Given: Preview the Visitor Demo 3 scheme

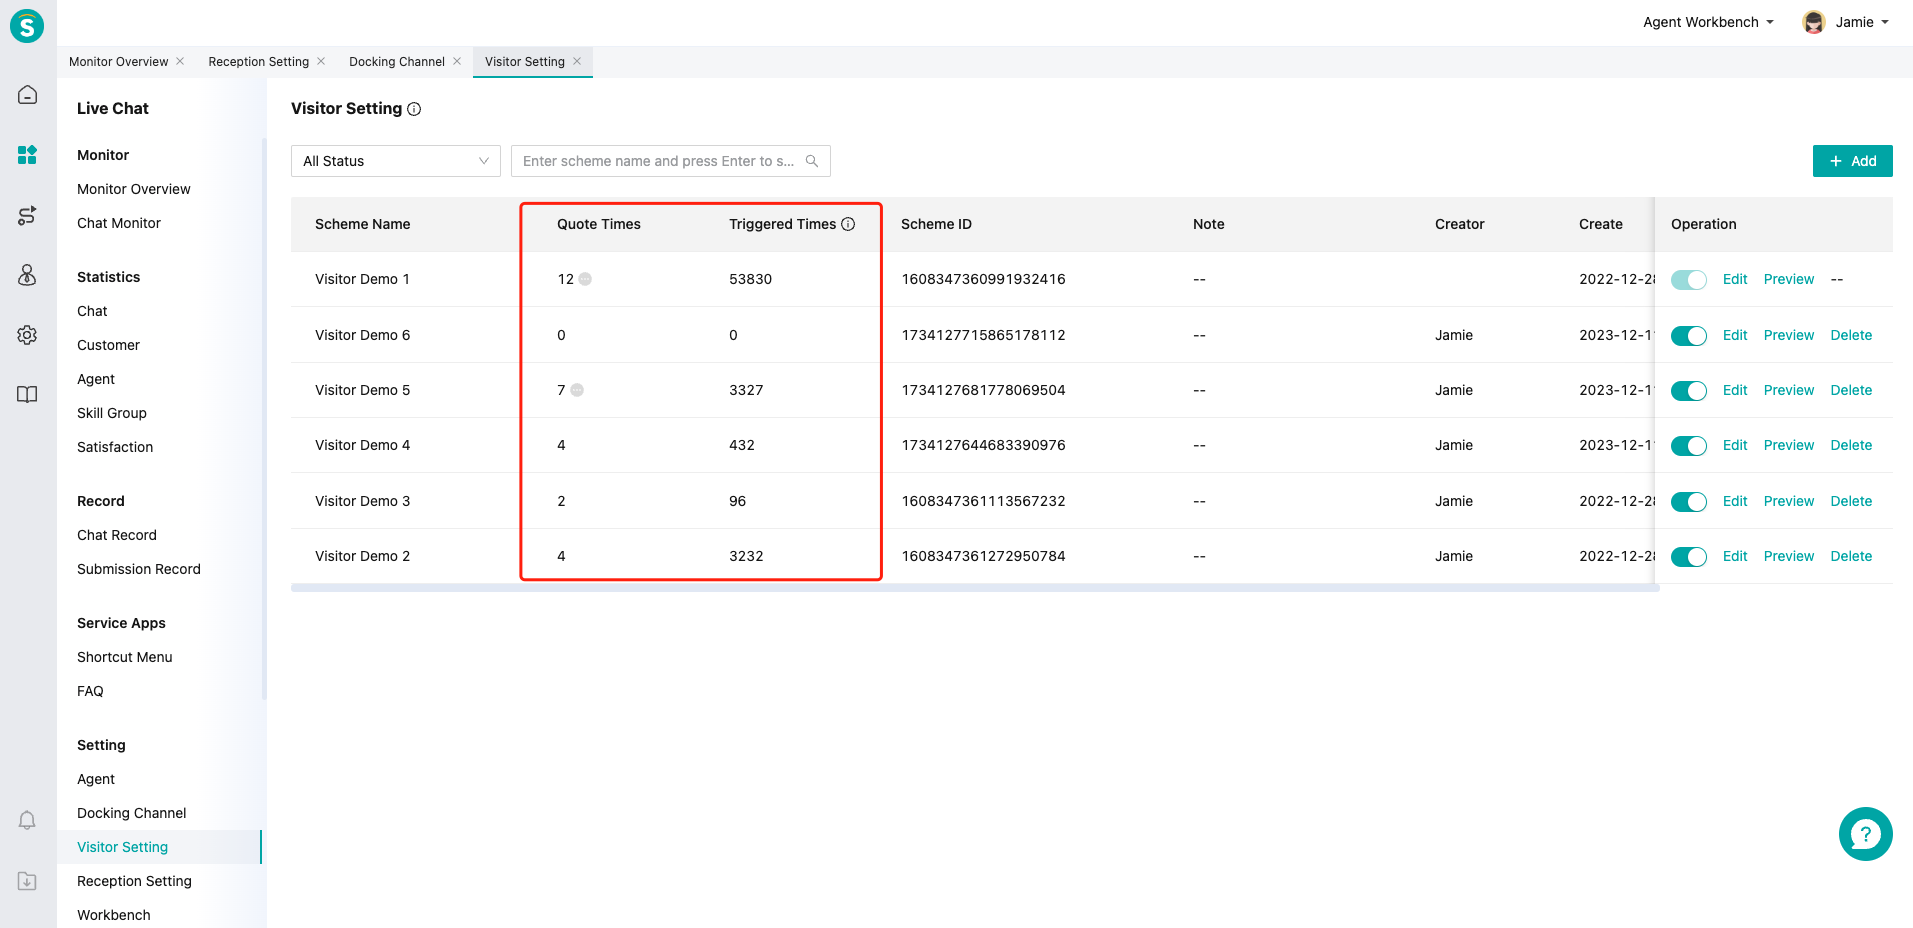Looking at the screenshot, I should (1789, 501).
